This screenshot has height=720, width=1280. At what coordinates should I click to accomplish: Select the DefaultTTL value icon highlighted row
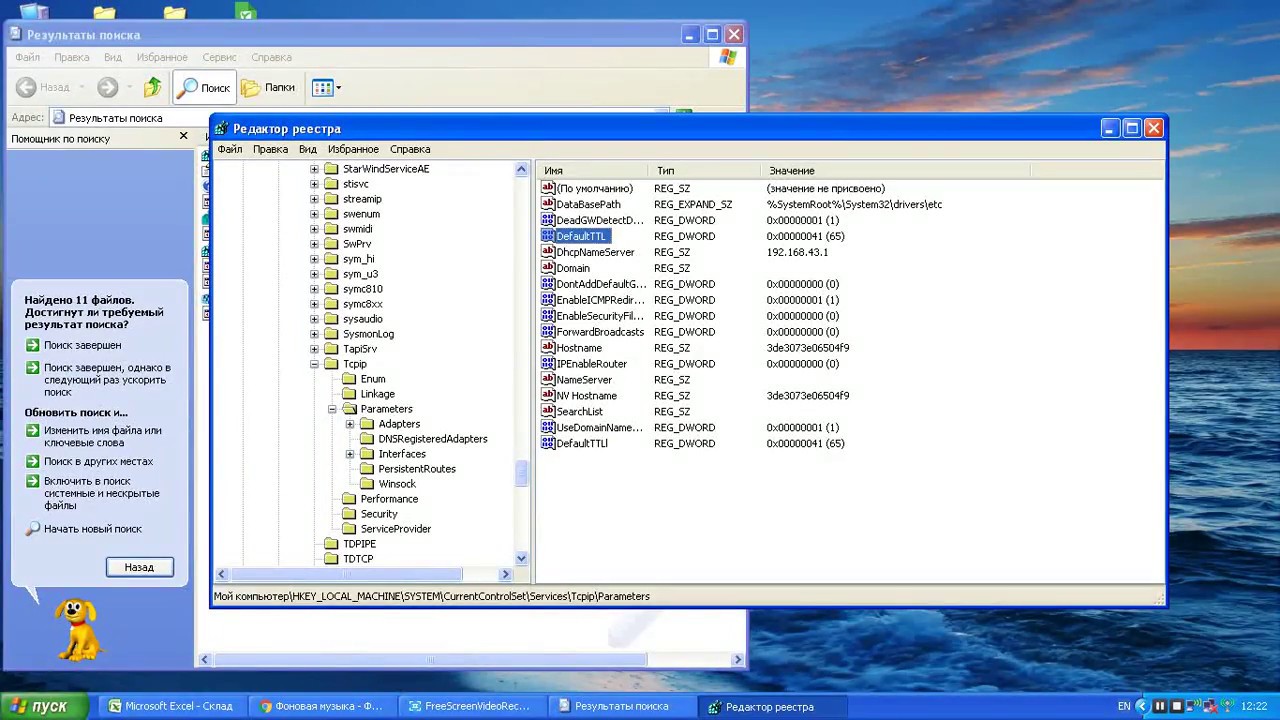pos(548,236)
